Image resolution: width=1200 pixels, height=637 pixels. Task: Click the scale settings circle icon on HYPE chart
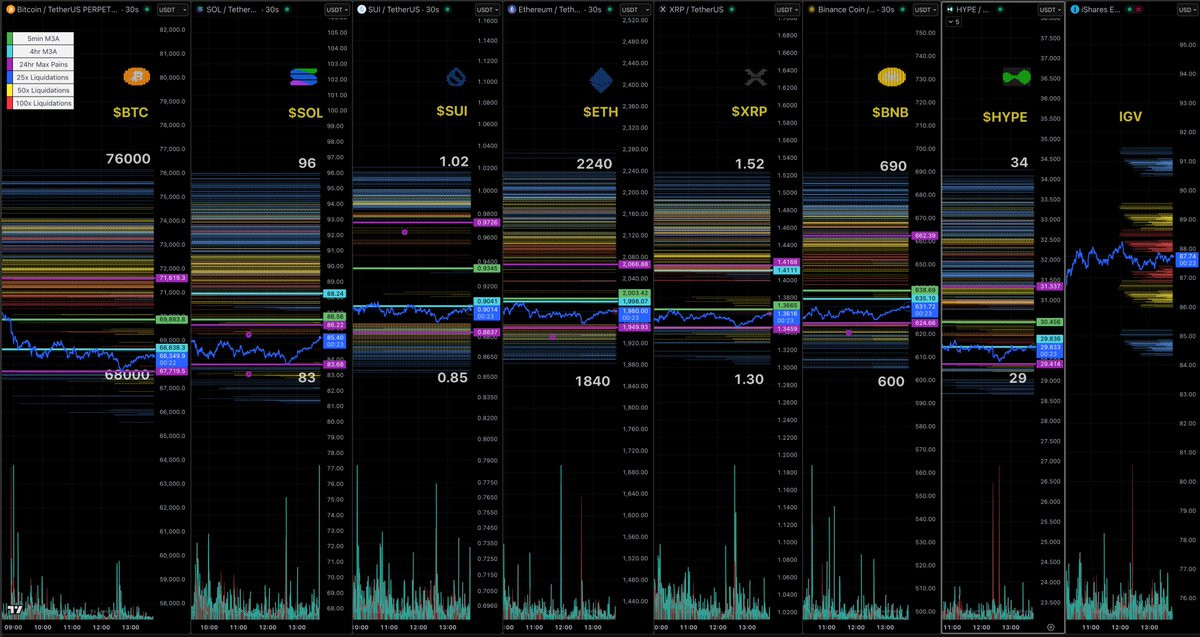coord(1051,626)
